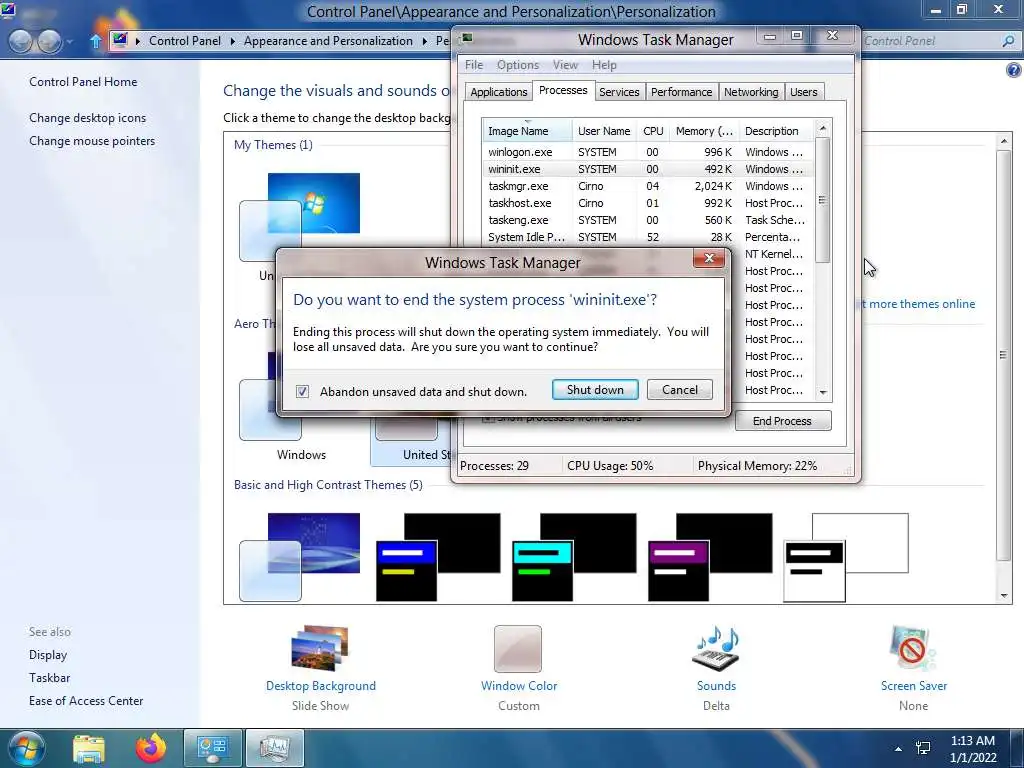Select the taskeng.exe process row
1024x768 pixels.
coord(648,219)
